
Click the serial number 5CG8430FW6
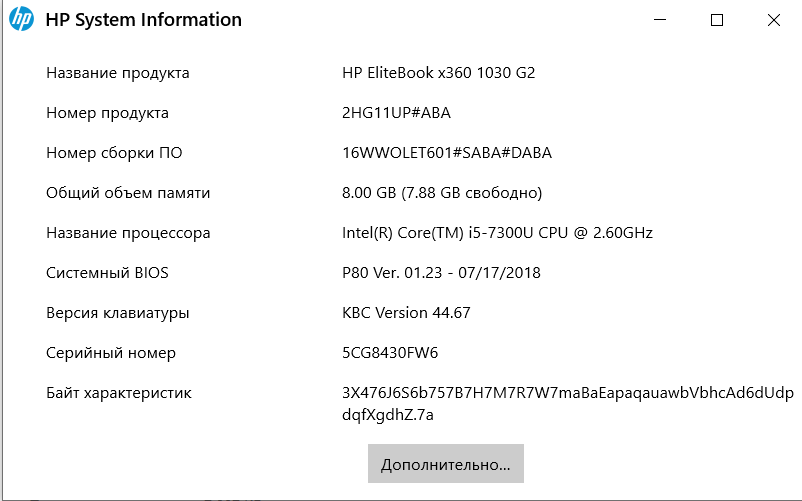pyautogui.click(x=390, y=353)
